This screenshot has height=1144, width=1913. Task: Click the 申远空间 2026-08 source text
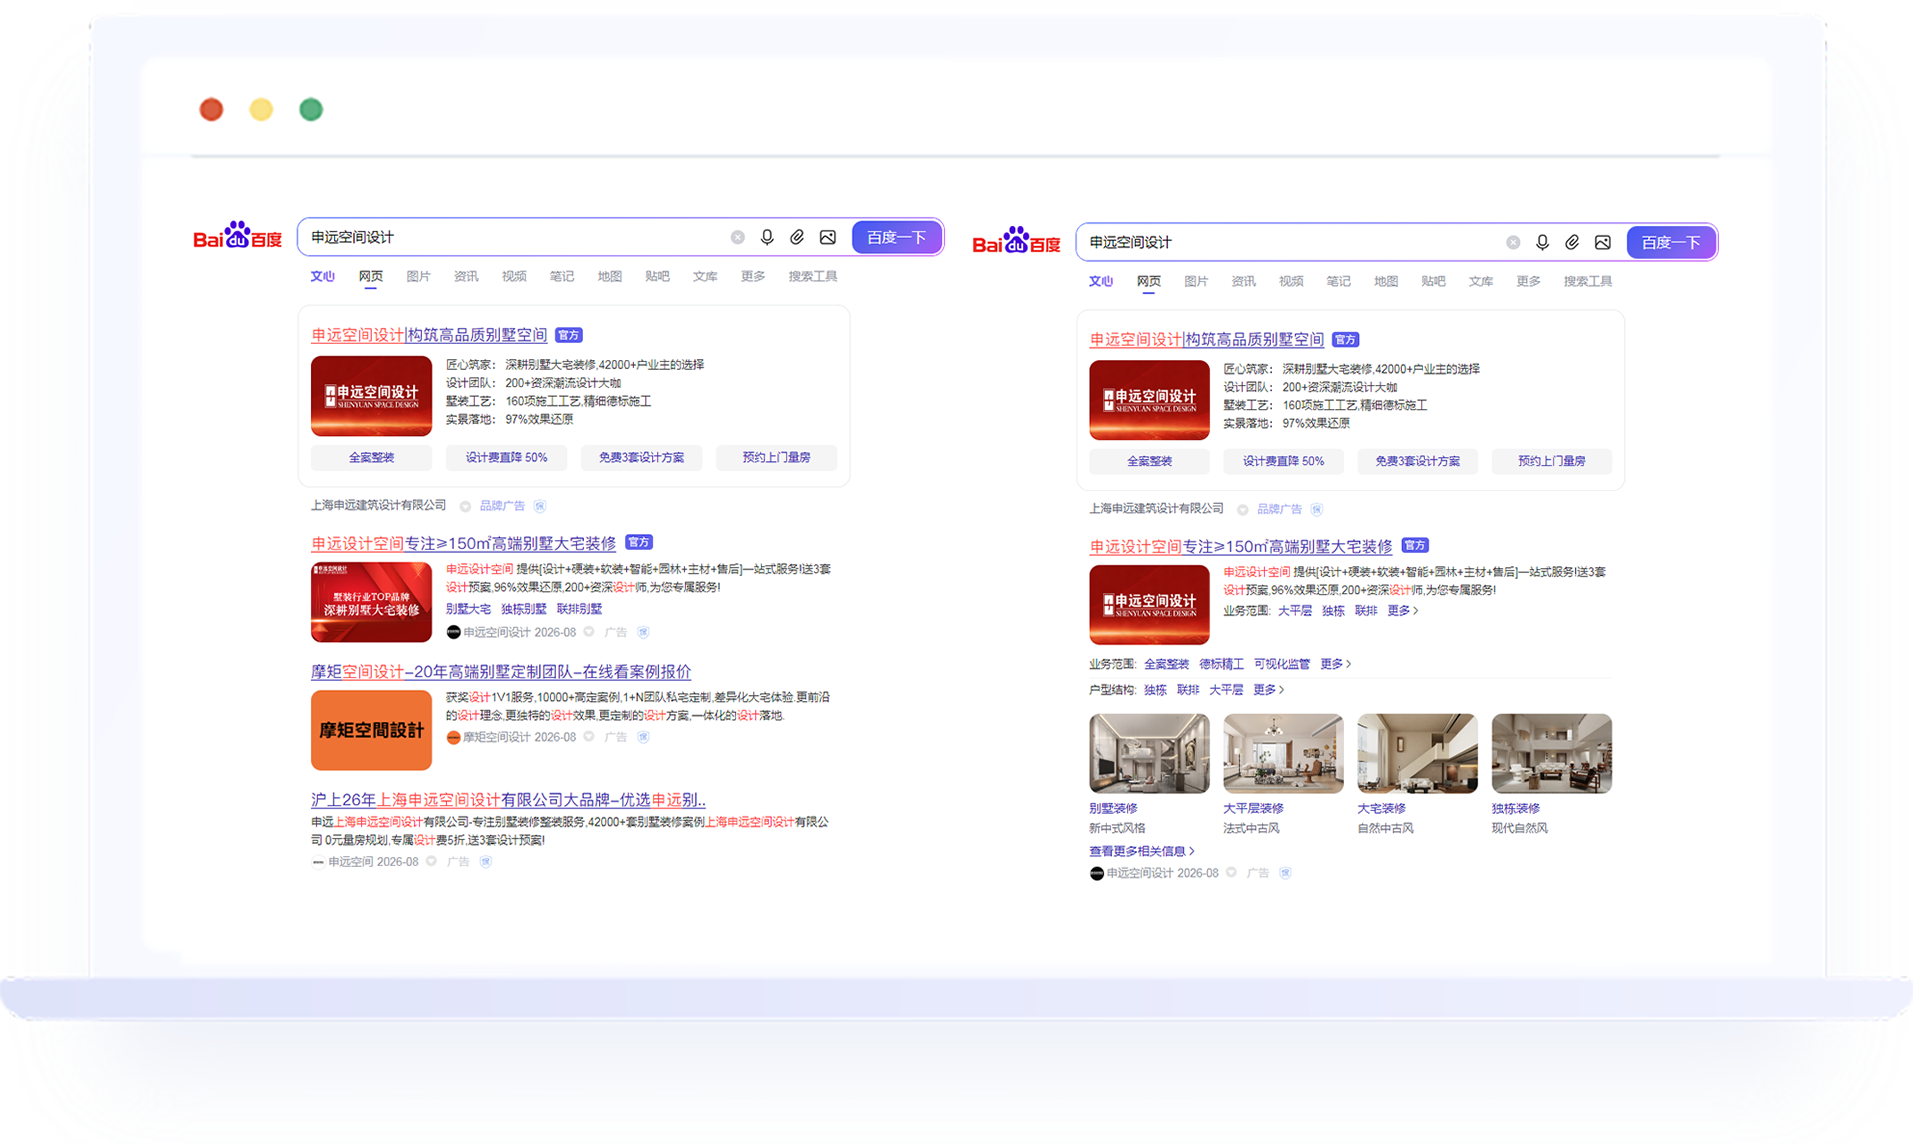[373, 861]
